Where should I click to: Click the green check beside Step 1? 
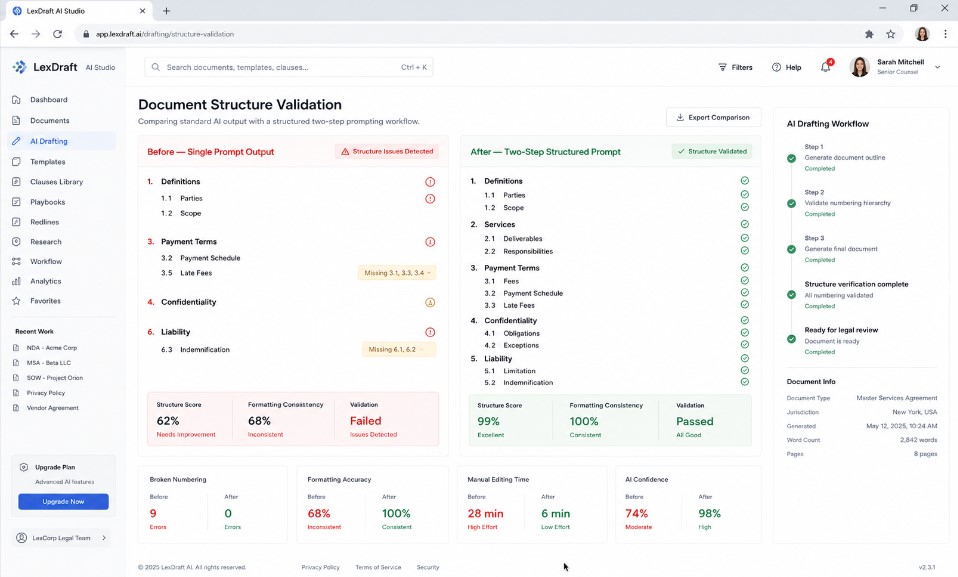(x=791, y=158)
